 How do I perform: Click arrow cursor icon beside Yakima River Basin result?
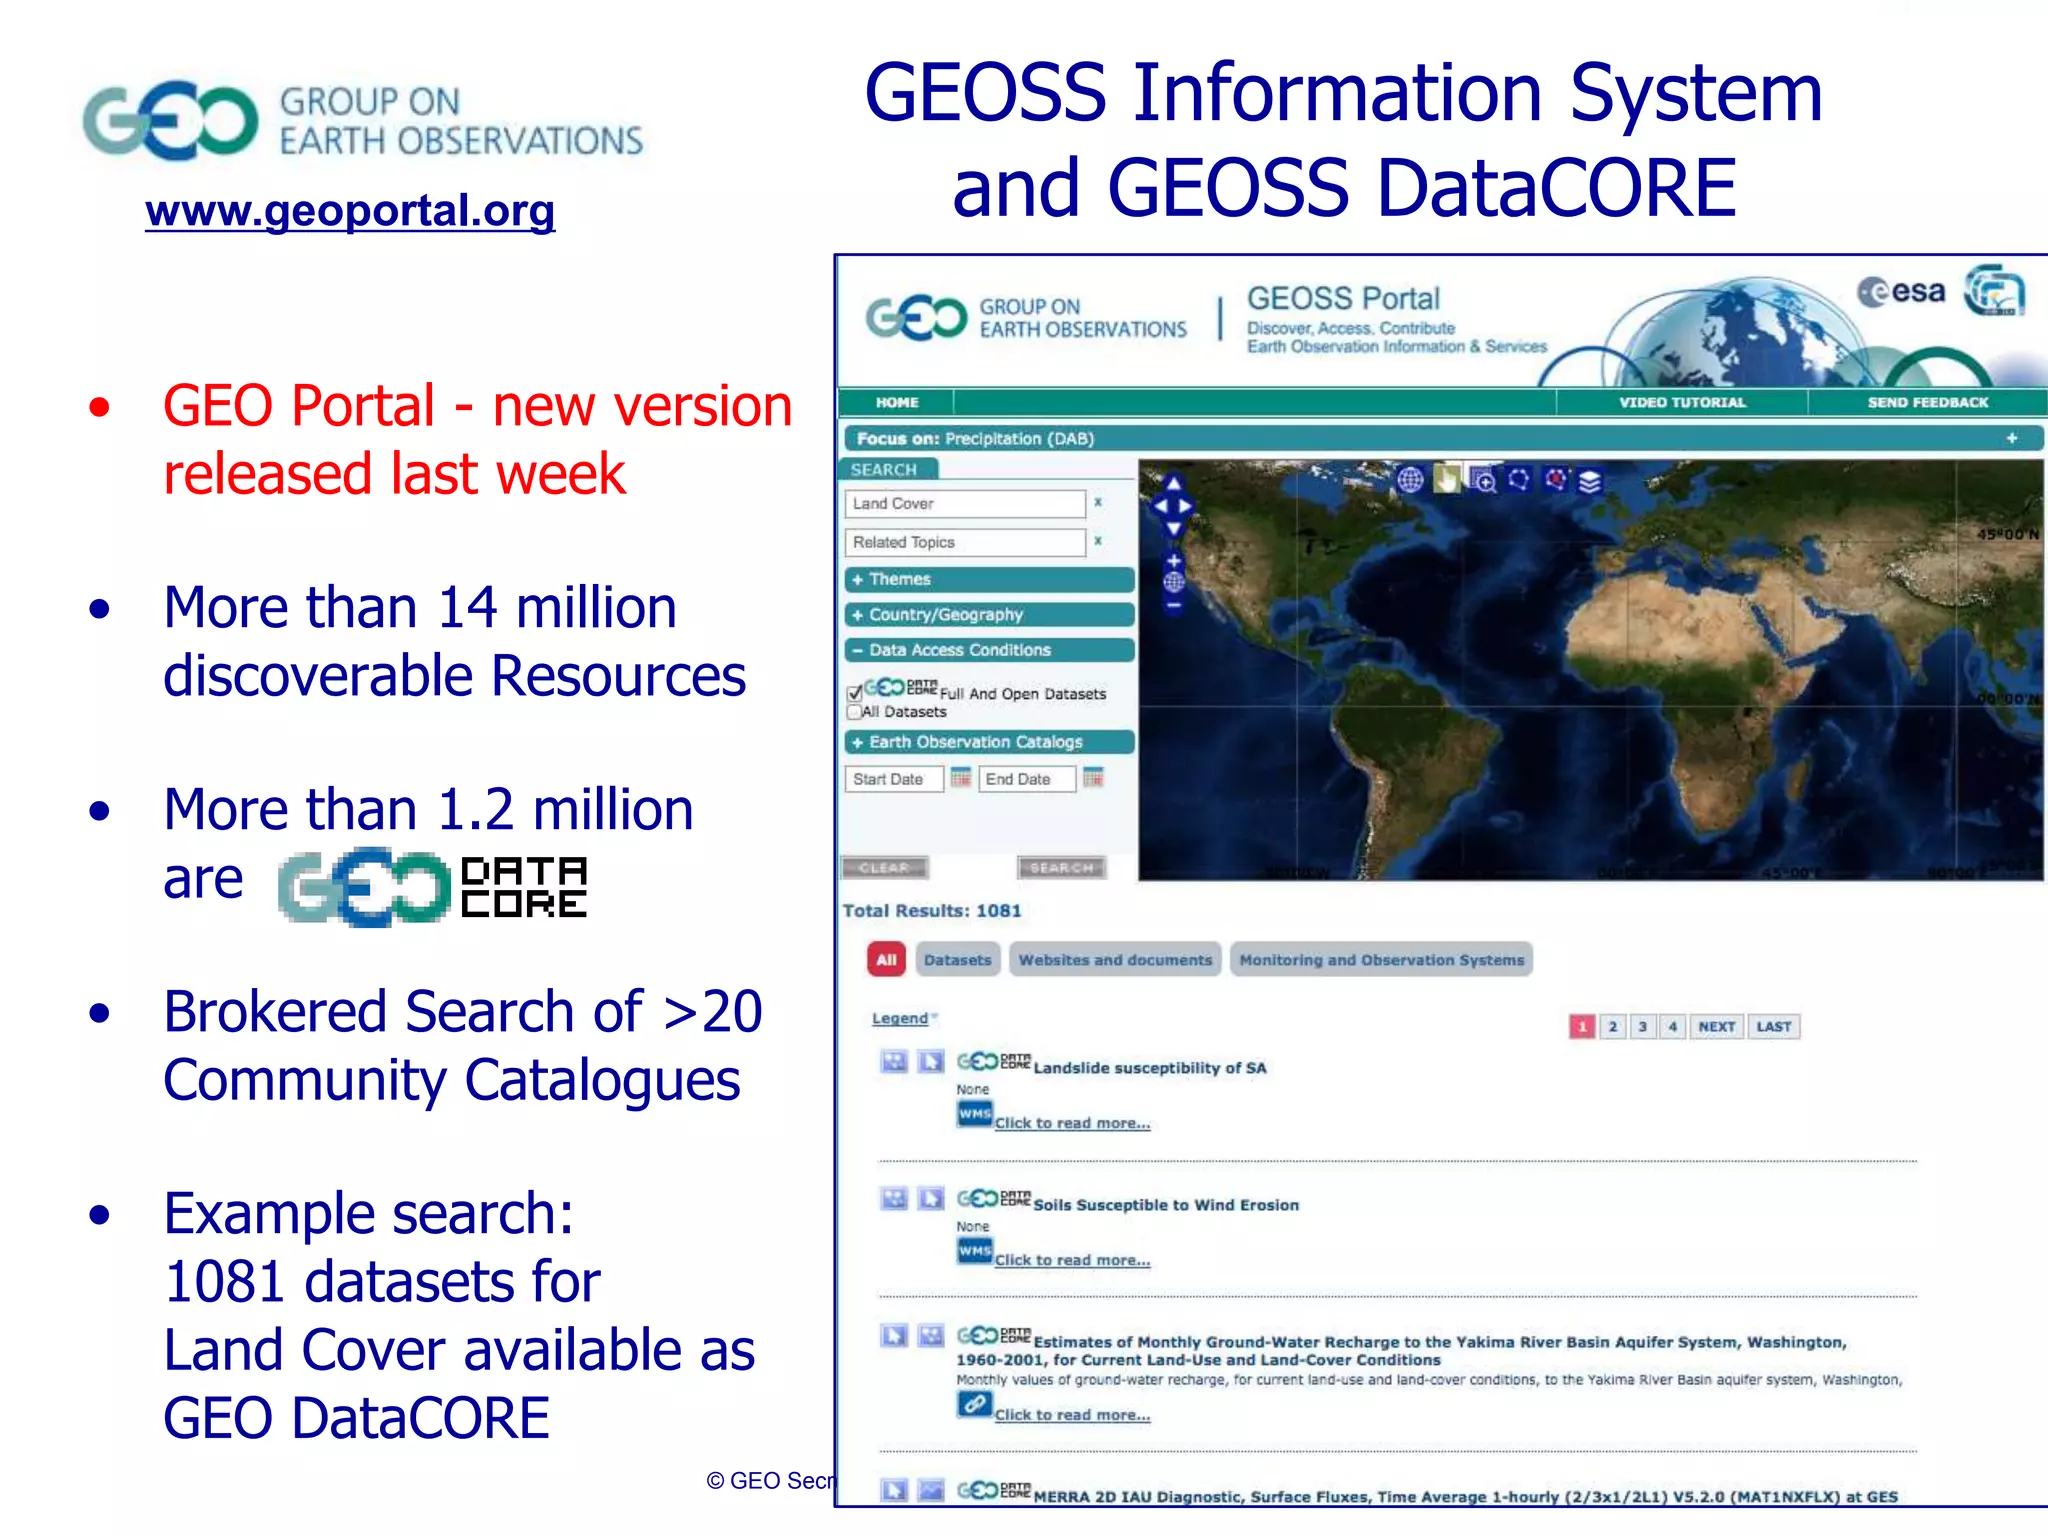[894, 1335]
